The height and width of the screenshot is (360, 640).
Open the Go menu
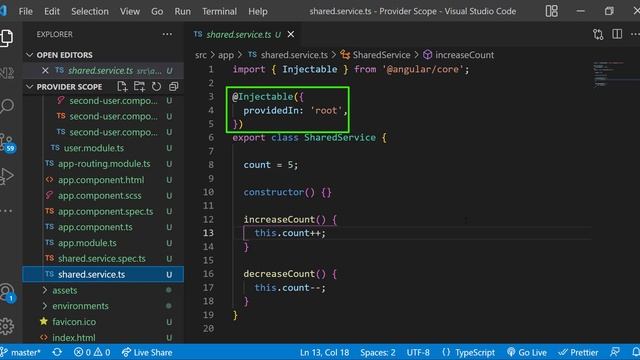tap(157, 11)
